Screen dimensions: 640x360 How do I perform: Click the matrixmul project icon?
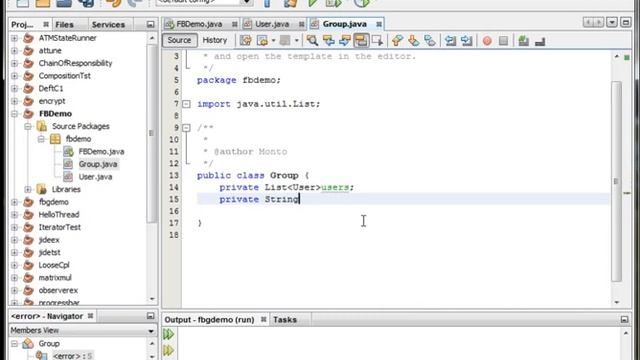point(28,278)
